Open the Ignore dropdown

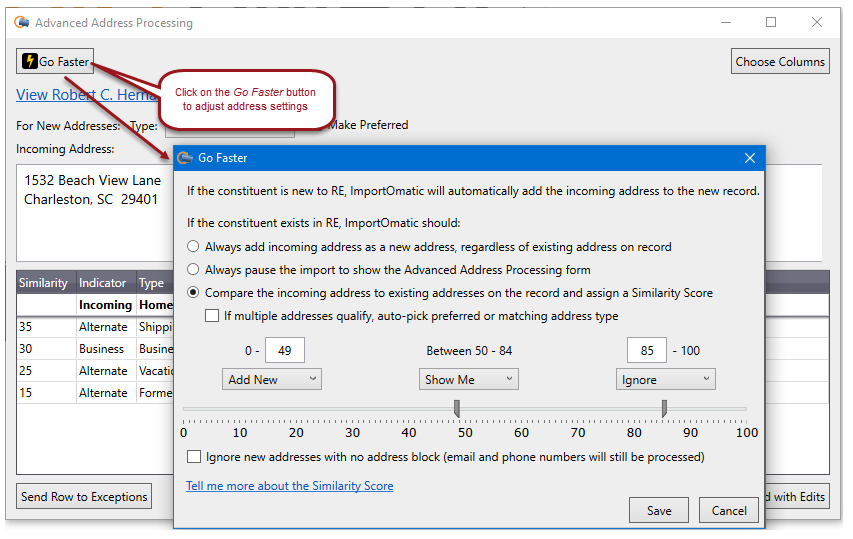coord(665,379)
